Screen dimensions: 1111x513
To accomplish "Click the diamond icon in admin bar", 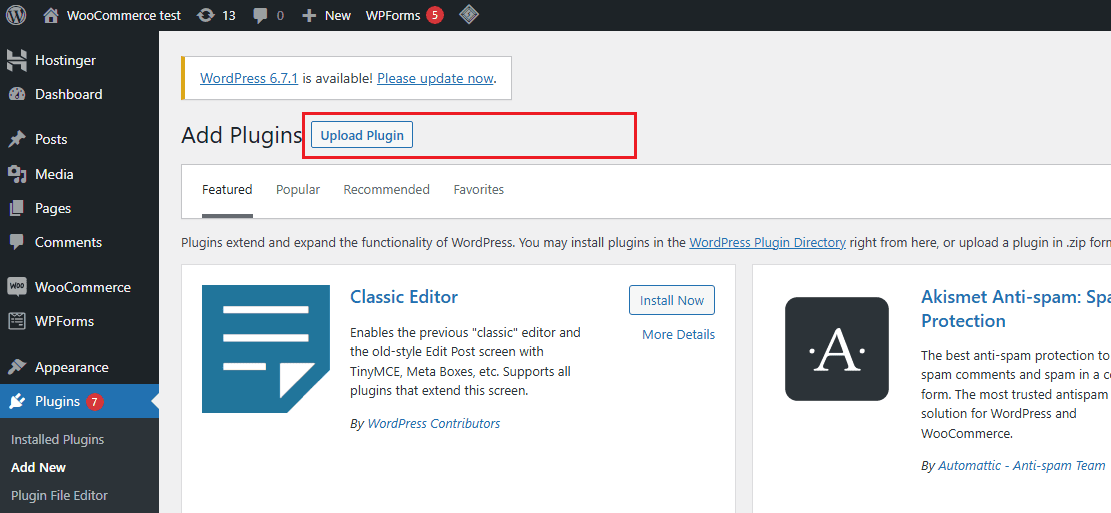I will 468,15.
